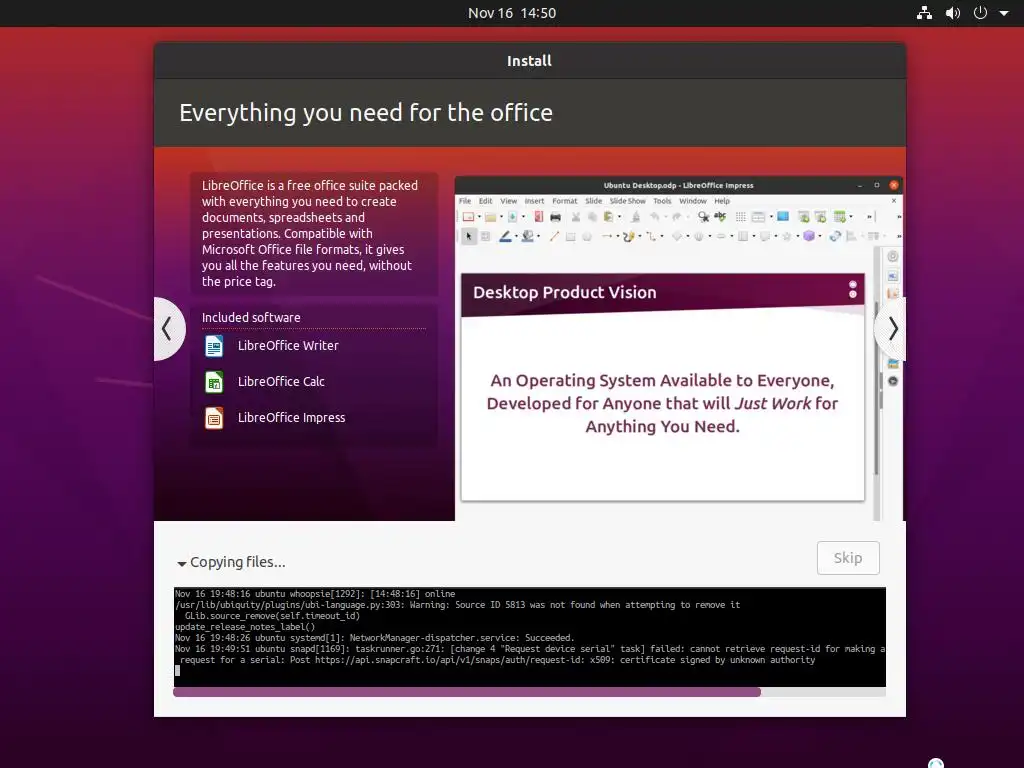
Task: Select the Rectangle shape tool in Impress
Action: [570, 236]
